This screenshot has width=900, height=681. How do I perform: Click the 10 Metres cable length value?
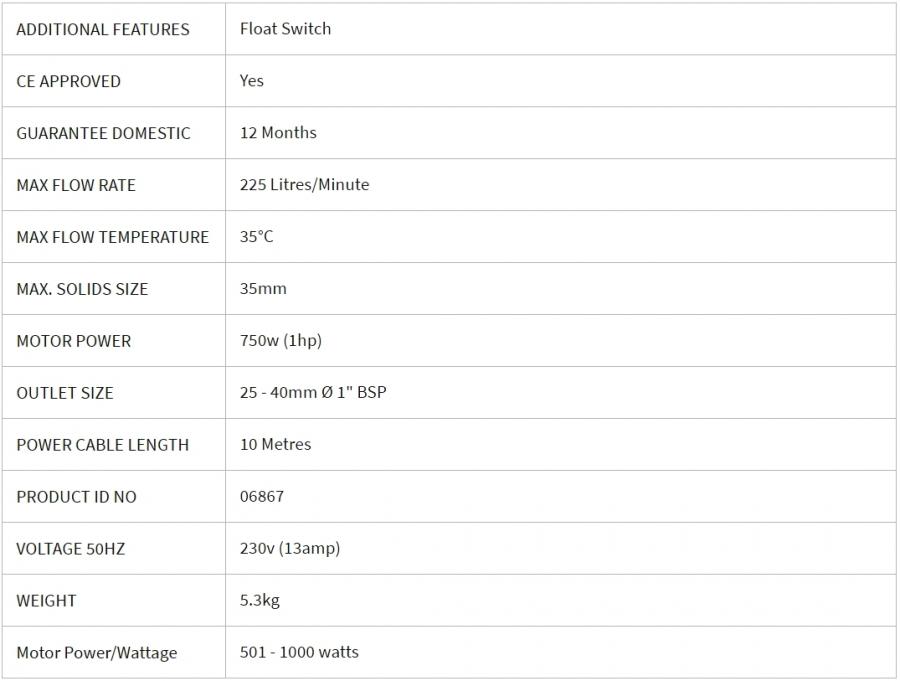[275, 445]
